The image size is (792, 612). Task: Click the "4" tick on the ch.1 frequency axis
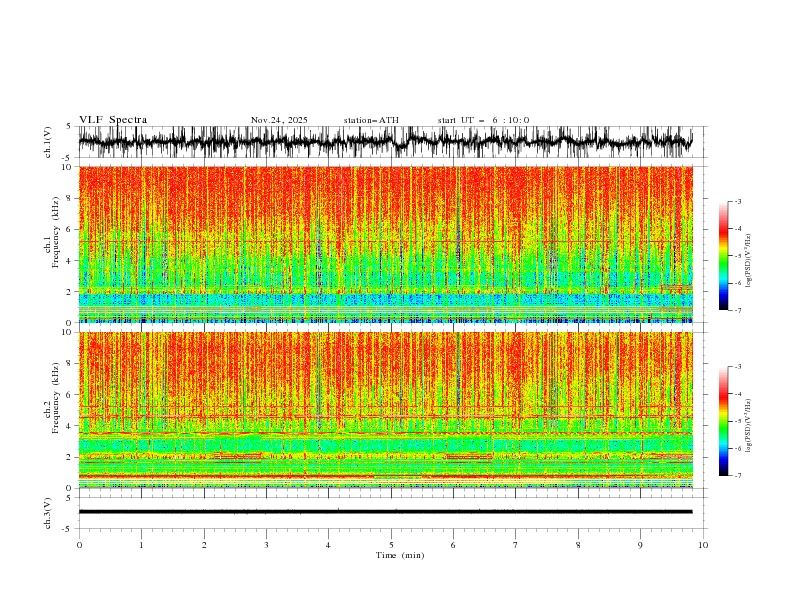(x=70, y=261)
